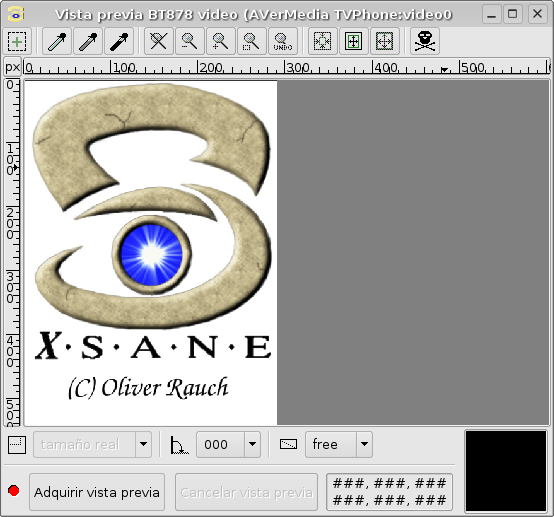
Task: Click Cancelar vista previa button
Action: click(247, 492)
